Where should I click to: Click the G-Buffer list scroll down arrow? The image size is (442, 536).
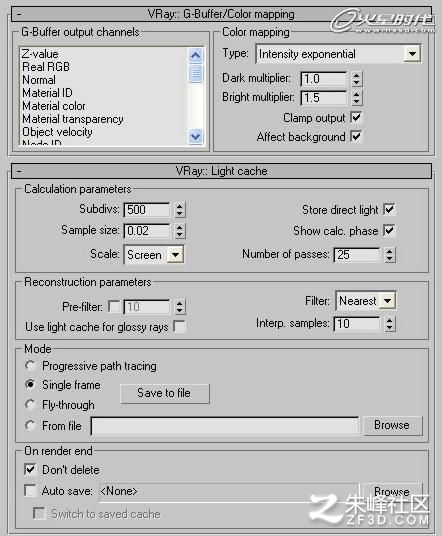196,137
